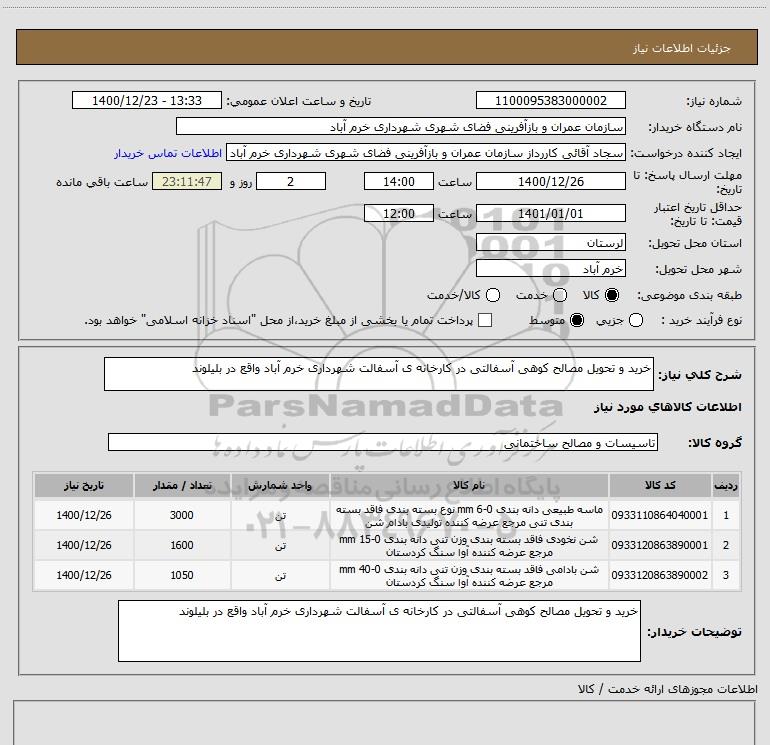
Task: Select item code 0933110864040001 in the table
Action: 660,515
